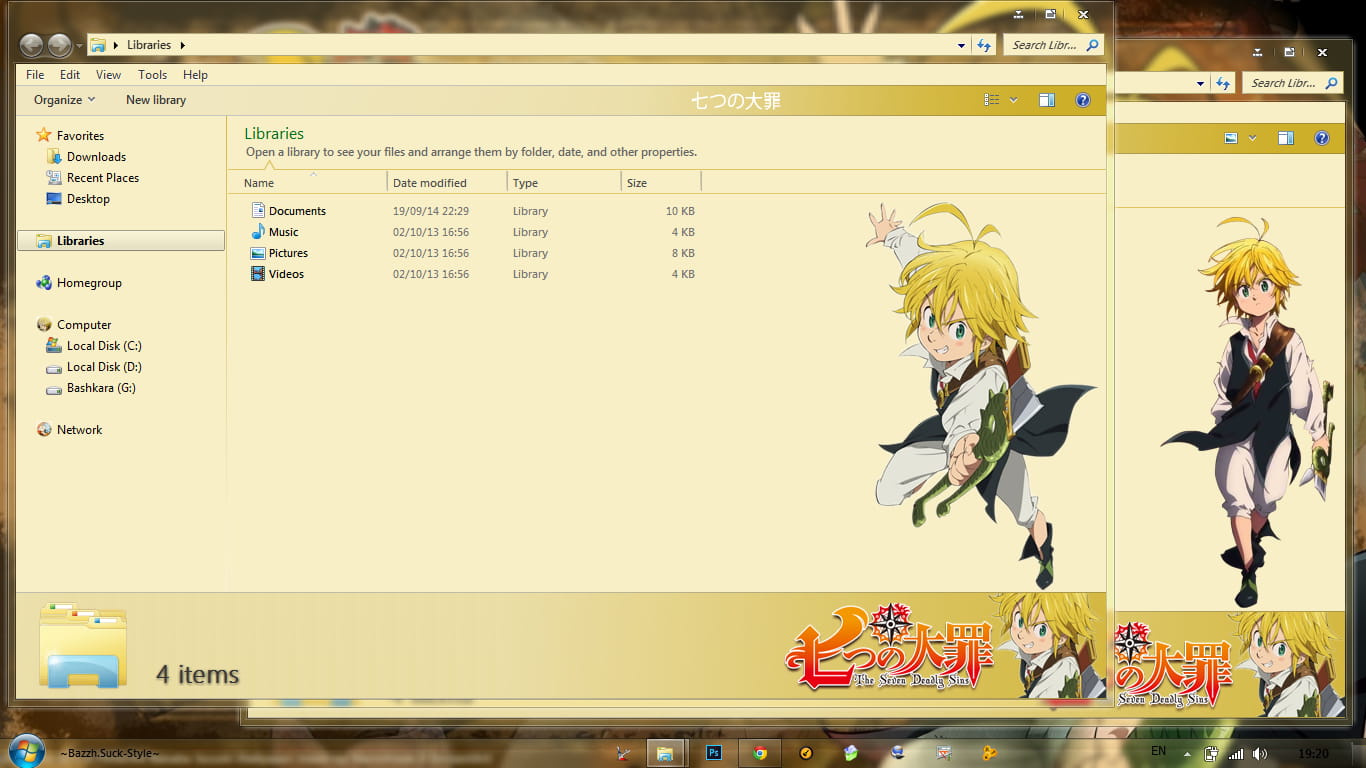Open Photoshop from the taskbar
The height and width of the screenshot is (768, 1366).
(x=714, y=753)
